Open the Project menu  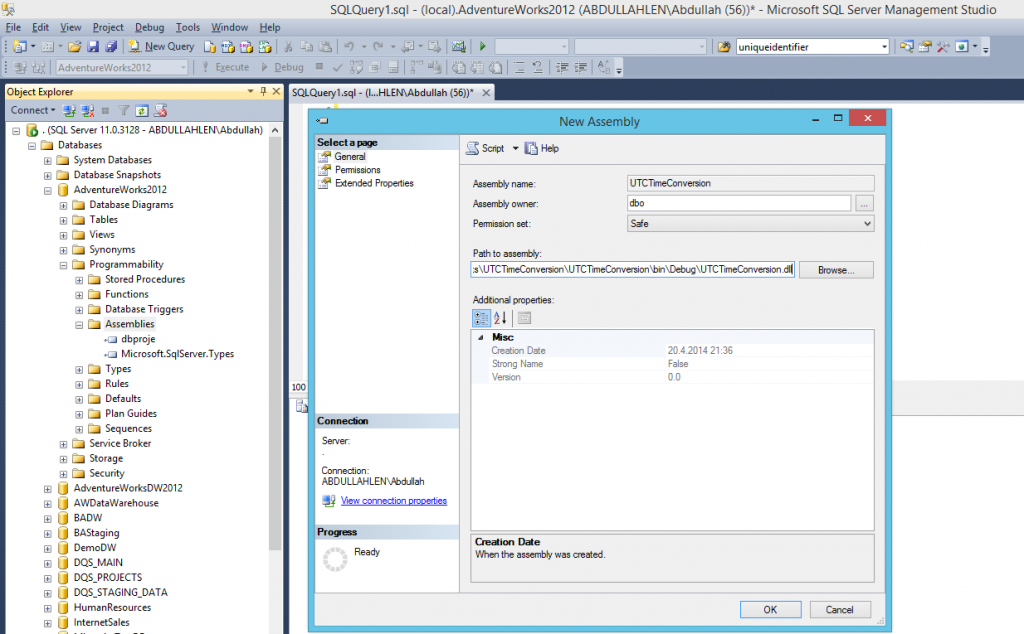(x=108, y=27)
